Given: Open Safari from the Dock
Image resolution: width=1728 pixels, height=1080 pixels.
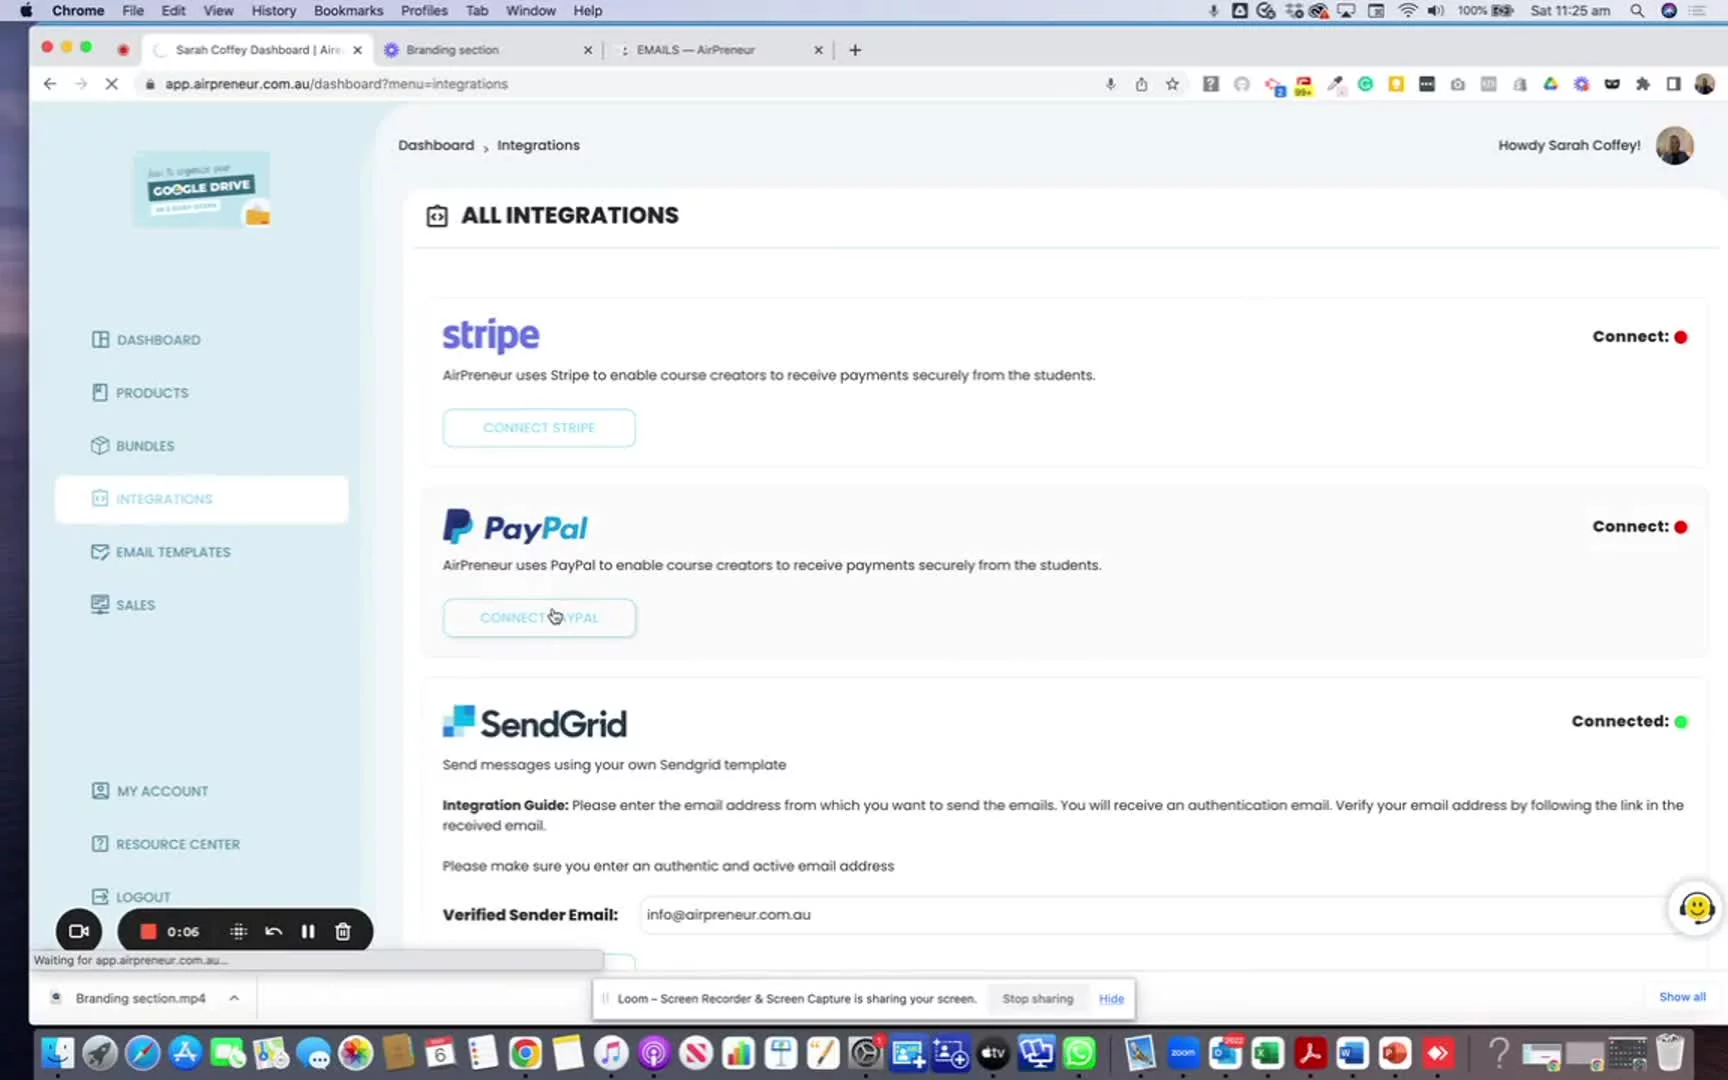Looking at the screenshot, I should (142, 1053).
